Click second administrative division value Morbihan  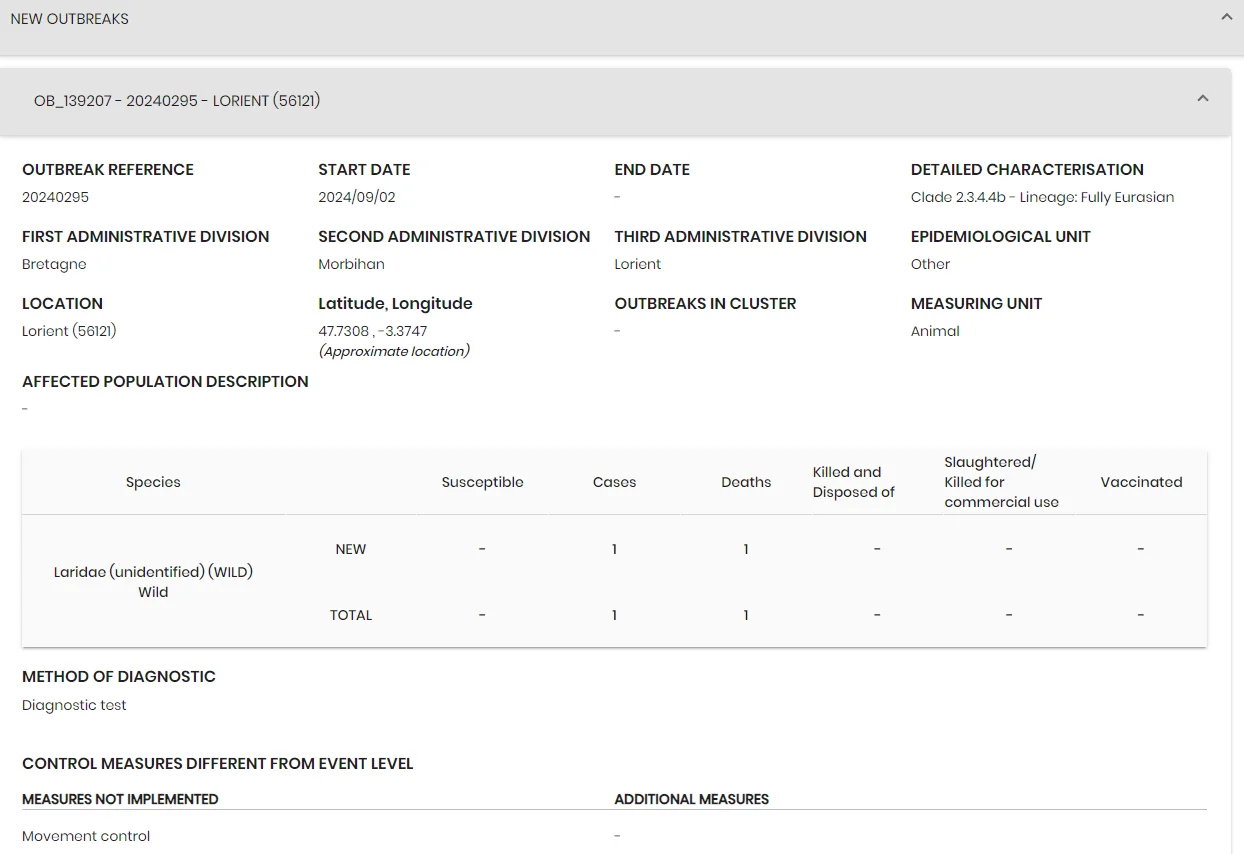(x=351, y=264)
